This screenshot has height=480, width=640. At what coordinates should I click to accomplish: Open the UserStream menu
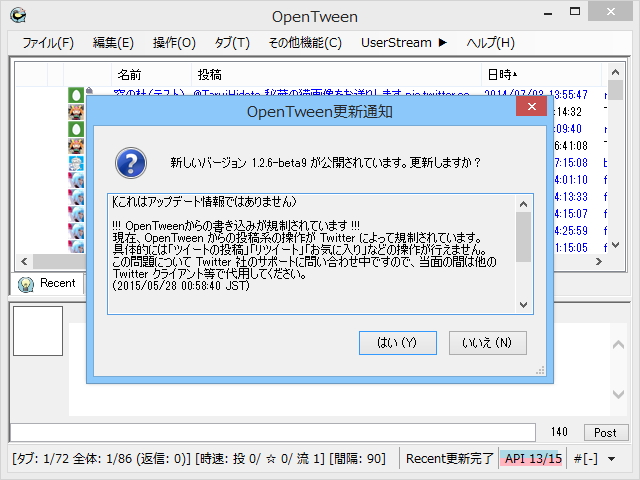pyautogui.click(x=404, y=42)
